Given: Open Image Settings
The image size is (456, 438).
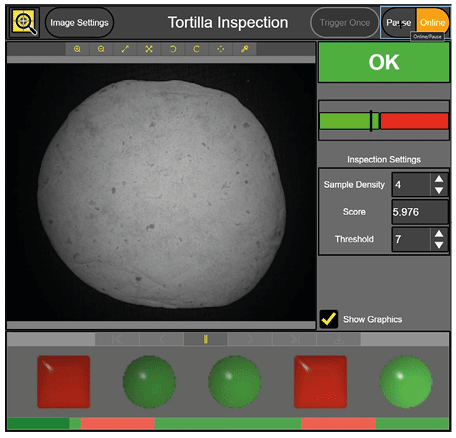Looking at the screenshot, I should [79, 23].
